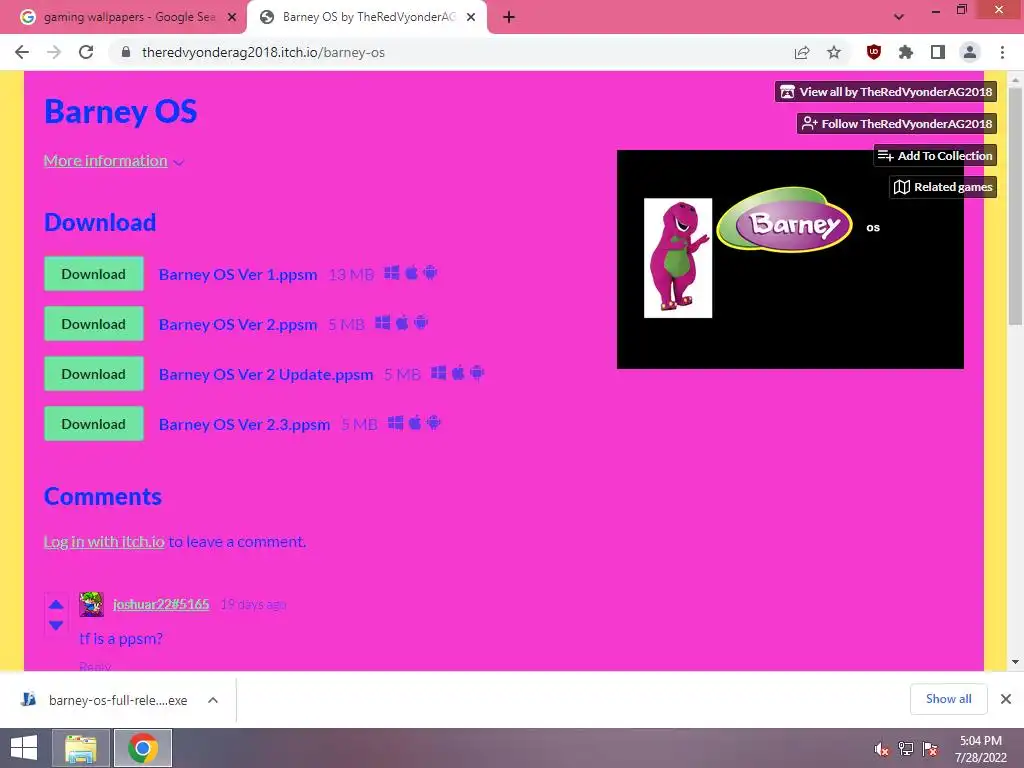The width and height of the screenshot is (1024, 768).
Task: Click the address bar URL
Action: pos(263,52)
